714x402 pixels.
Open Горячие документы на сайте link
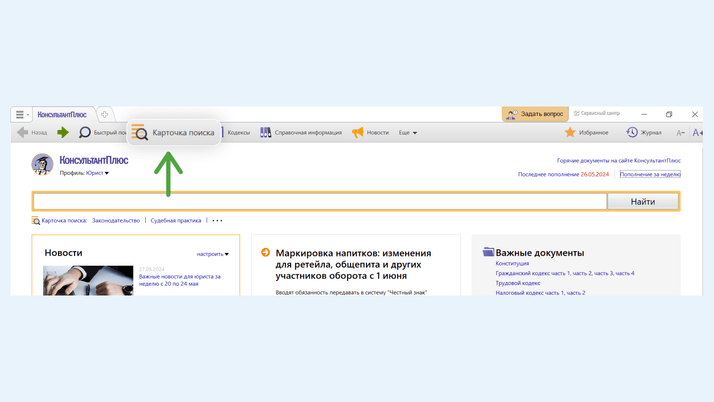pos(618,160)
